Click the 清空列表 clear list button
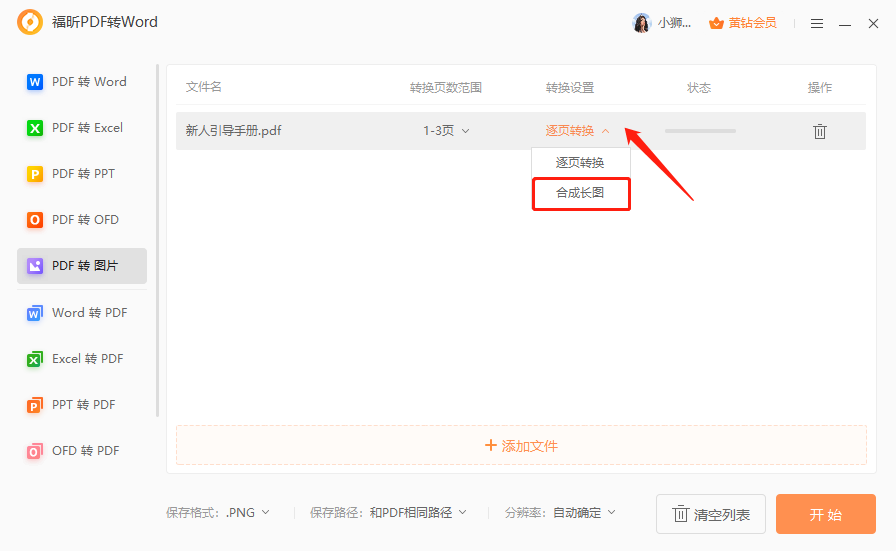The height and width of the screenshot is (551, 896). click(710, 514)
